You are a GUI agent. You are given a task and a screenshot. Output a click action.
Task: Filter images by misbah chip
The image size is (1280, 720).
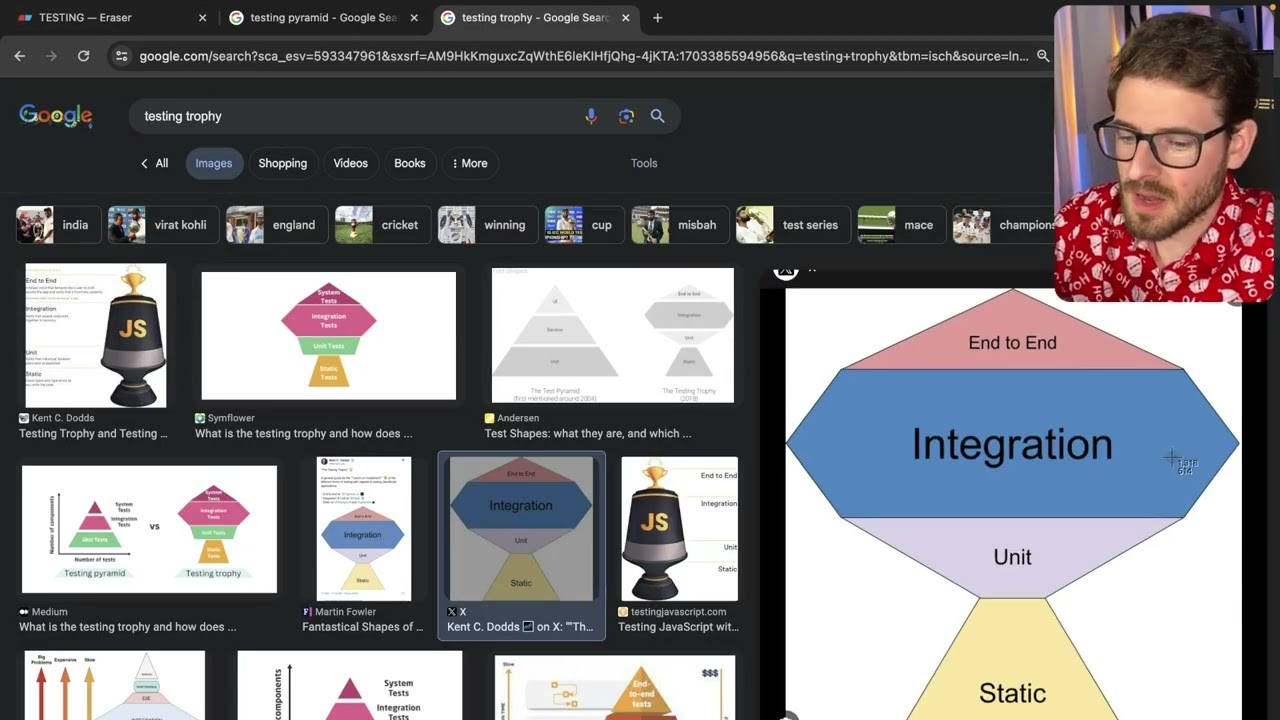click(x=679, y=225)
